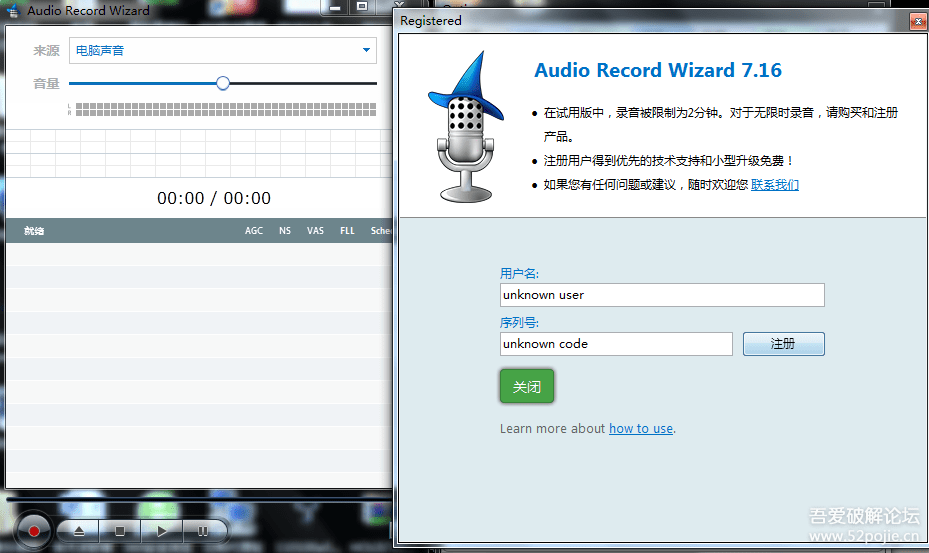This screenshot has height=553, width=929.
Task: Click the 音量 volume slider handle
Action: coord(223,84)
